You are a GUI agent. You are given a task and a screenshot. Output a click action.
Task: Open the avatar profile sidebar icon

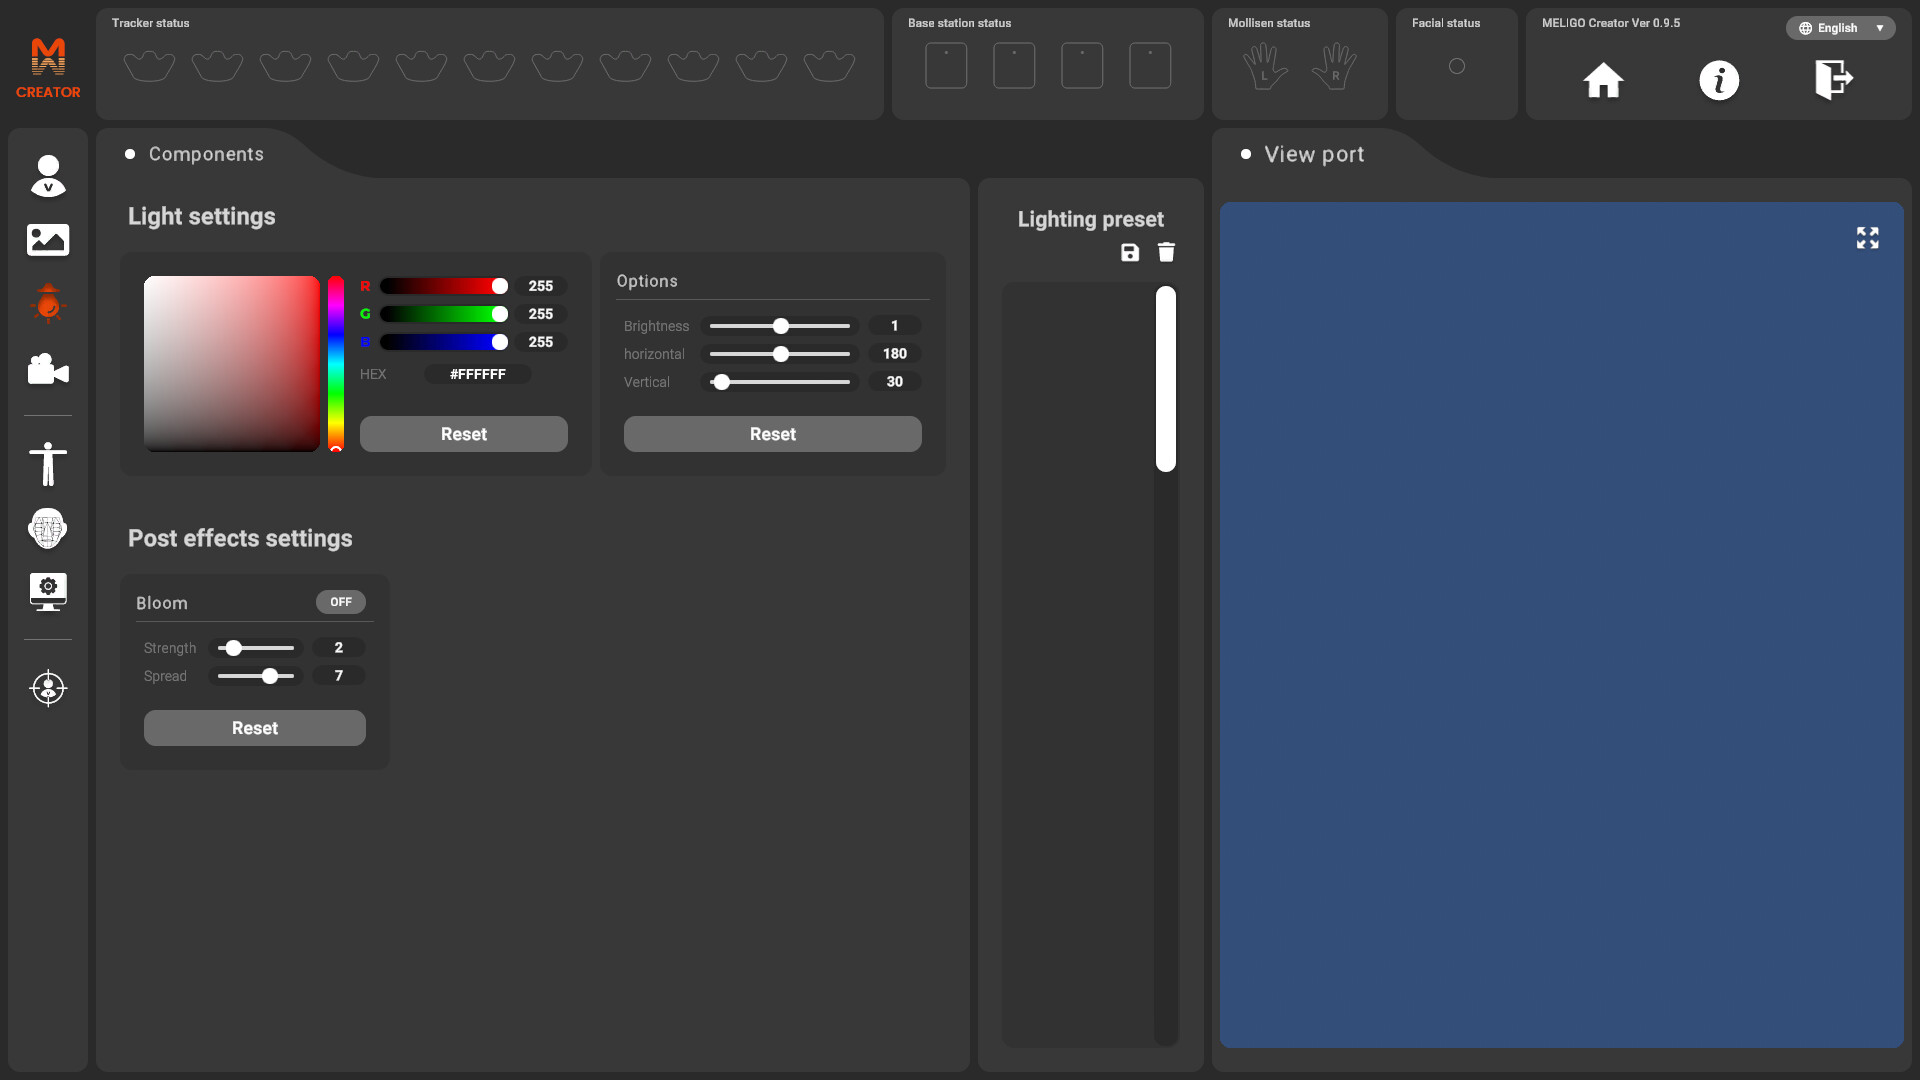pyautogui.click(x=48, y=176)
